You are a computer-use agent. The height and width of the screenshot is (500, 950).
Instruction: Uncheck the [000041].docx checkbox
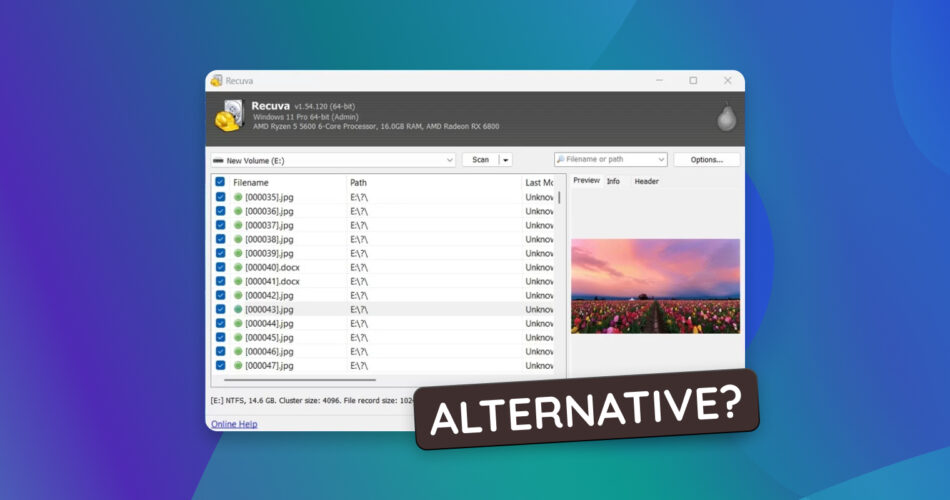point(221,281)
